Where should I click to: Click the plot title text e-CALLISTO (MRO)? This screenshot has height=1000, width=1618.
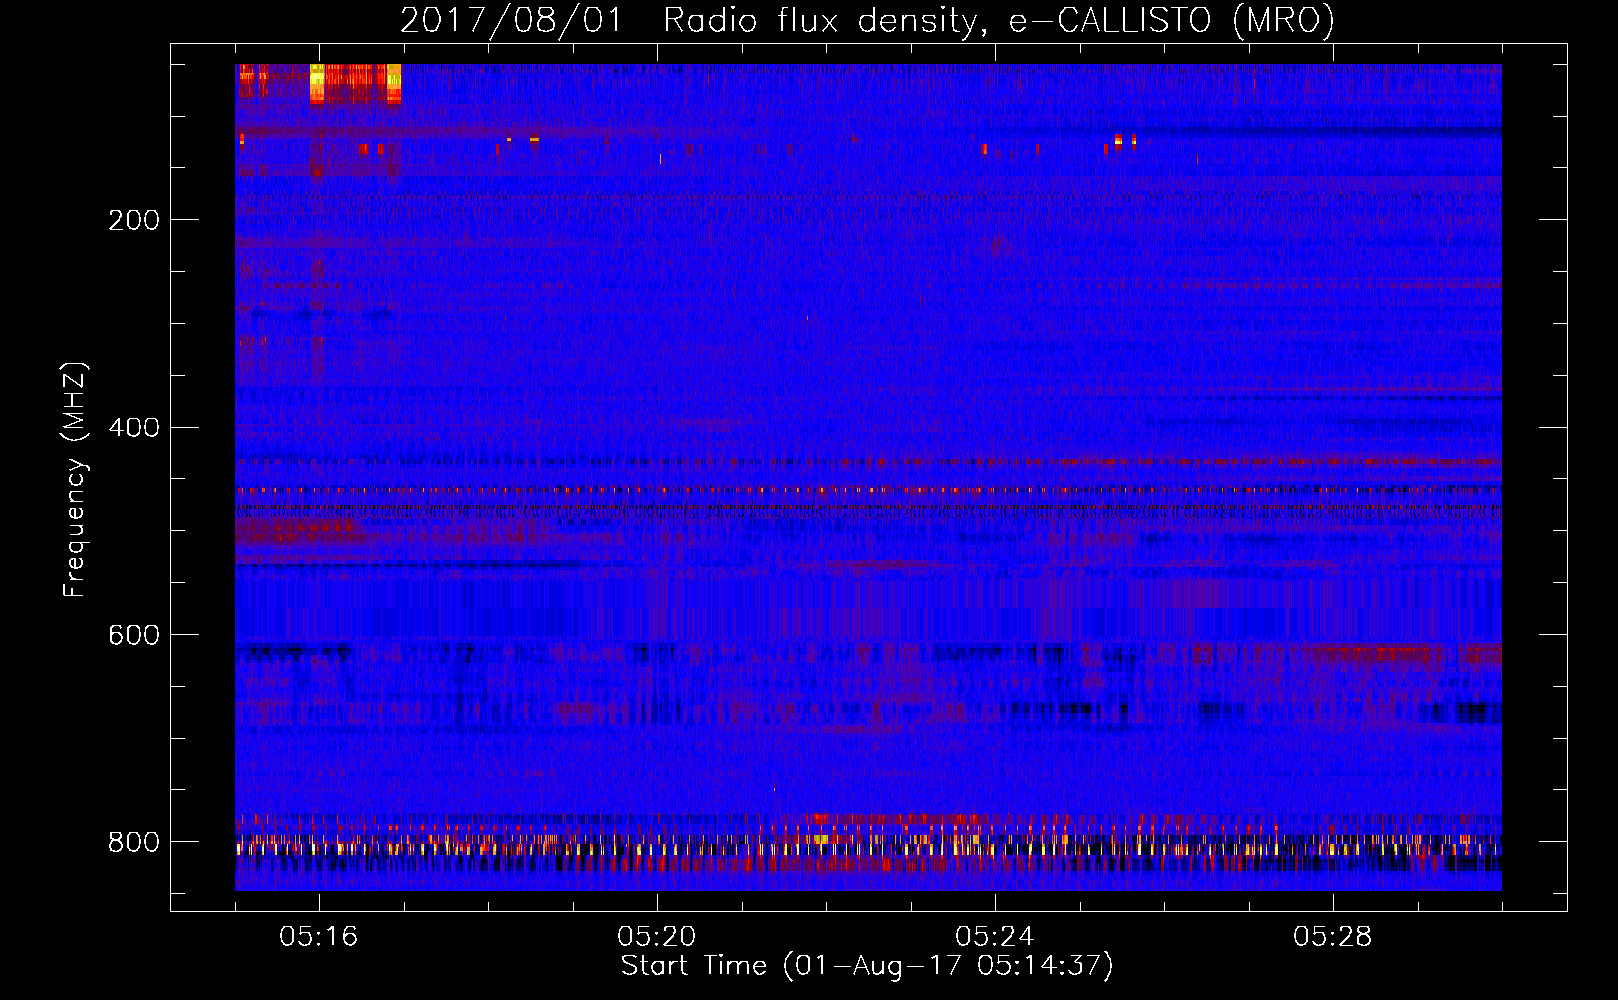pos(1171,20)
